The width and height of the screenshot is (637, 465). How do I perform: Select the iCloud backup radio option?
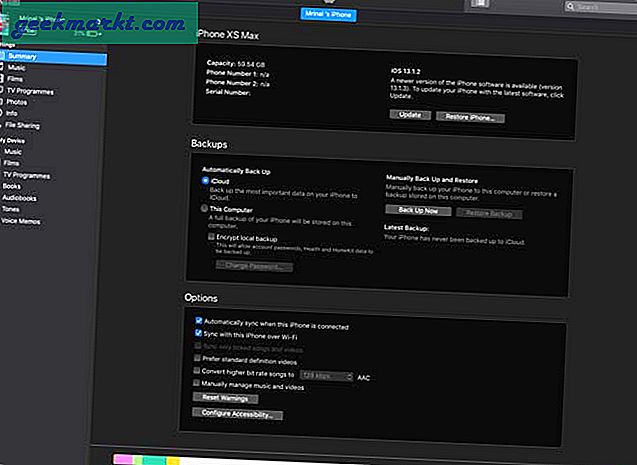tap(206, 181)
